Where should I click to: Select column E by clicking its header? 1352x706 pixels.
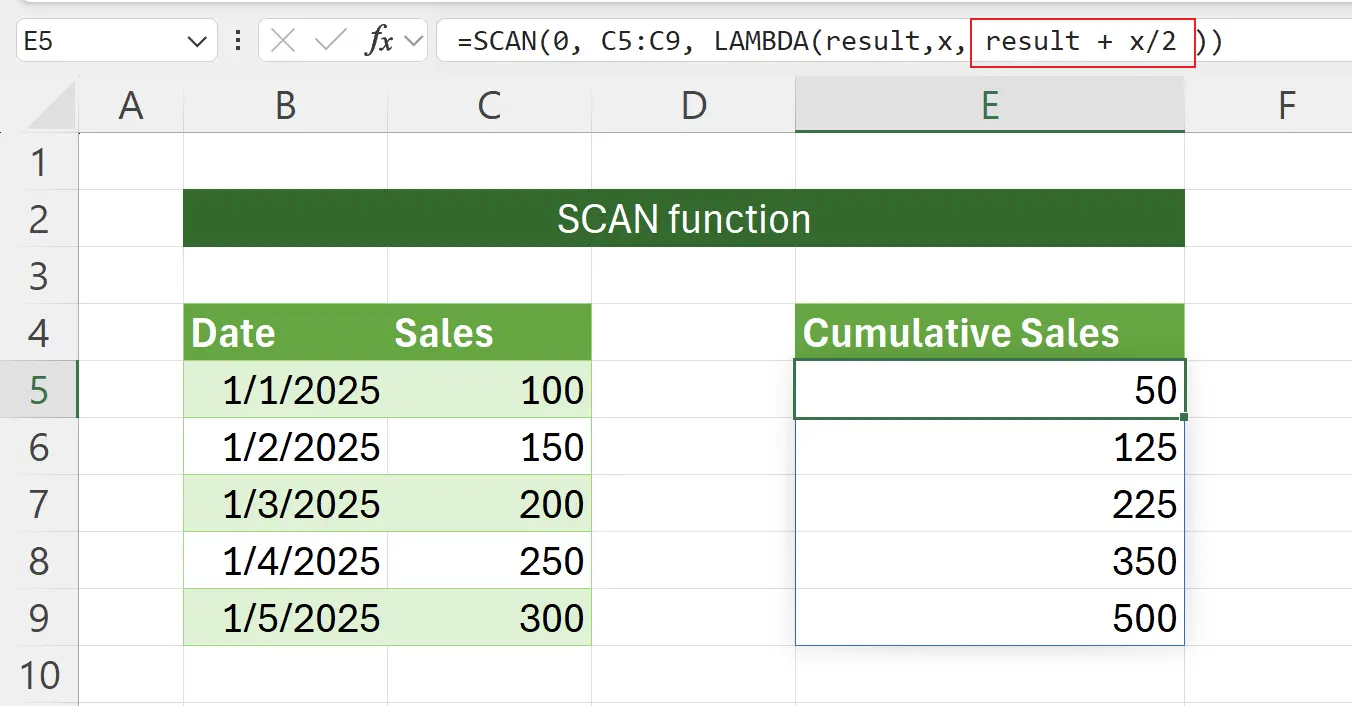point(990,104)
